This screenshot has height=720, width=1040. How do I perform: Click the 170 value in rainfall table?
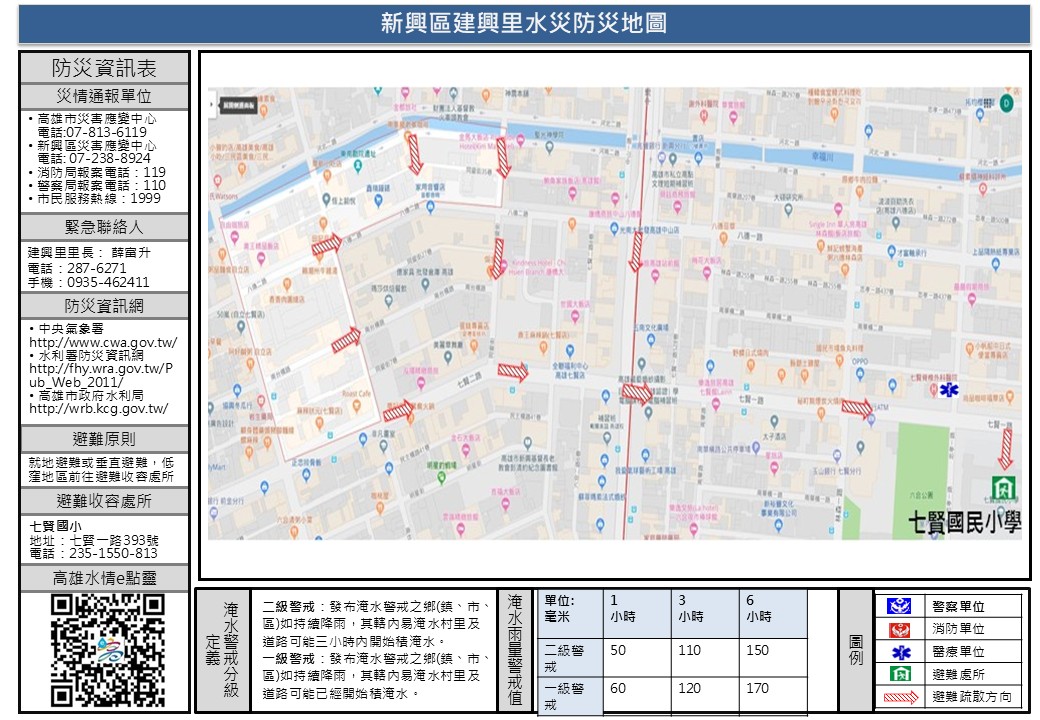(758, 688)
